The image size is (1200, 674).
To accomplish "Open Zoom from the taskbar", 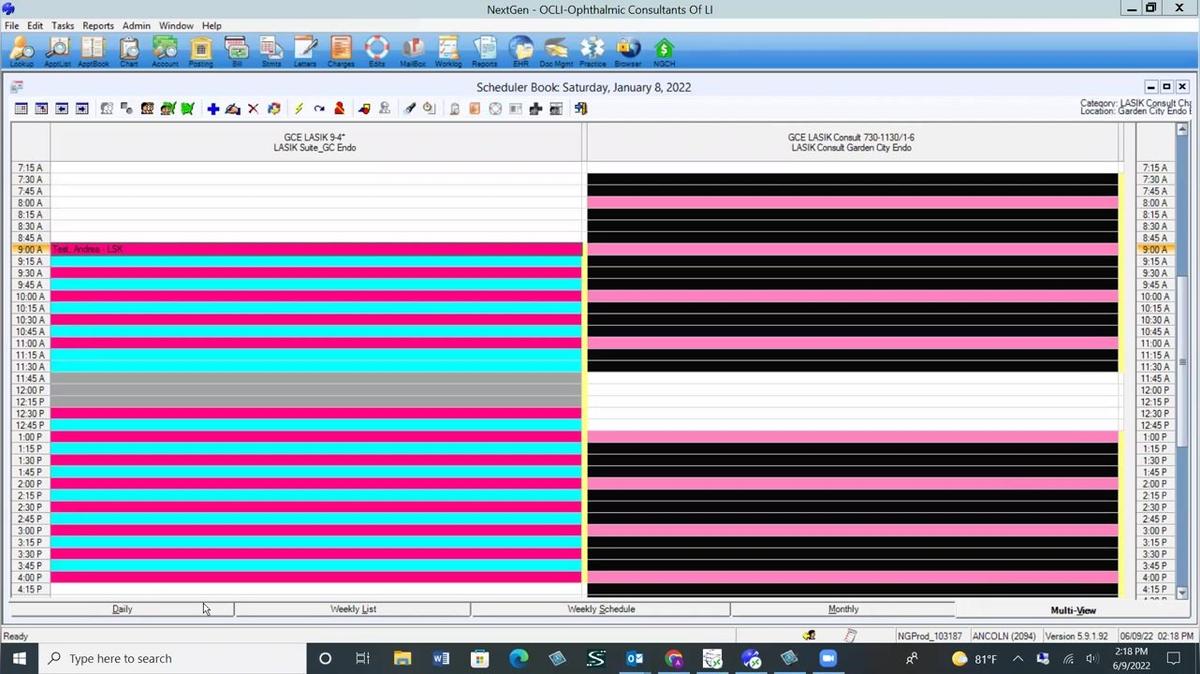I will pos(828,659).
